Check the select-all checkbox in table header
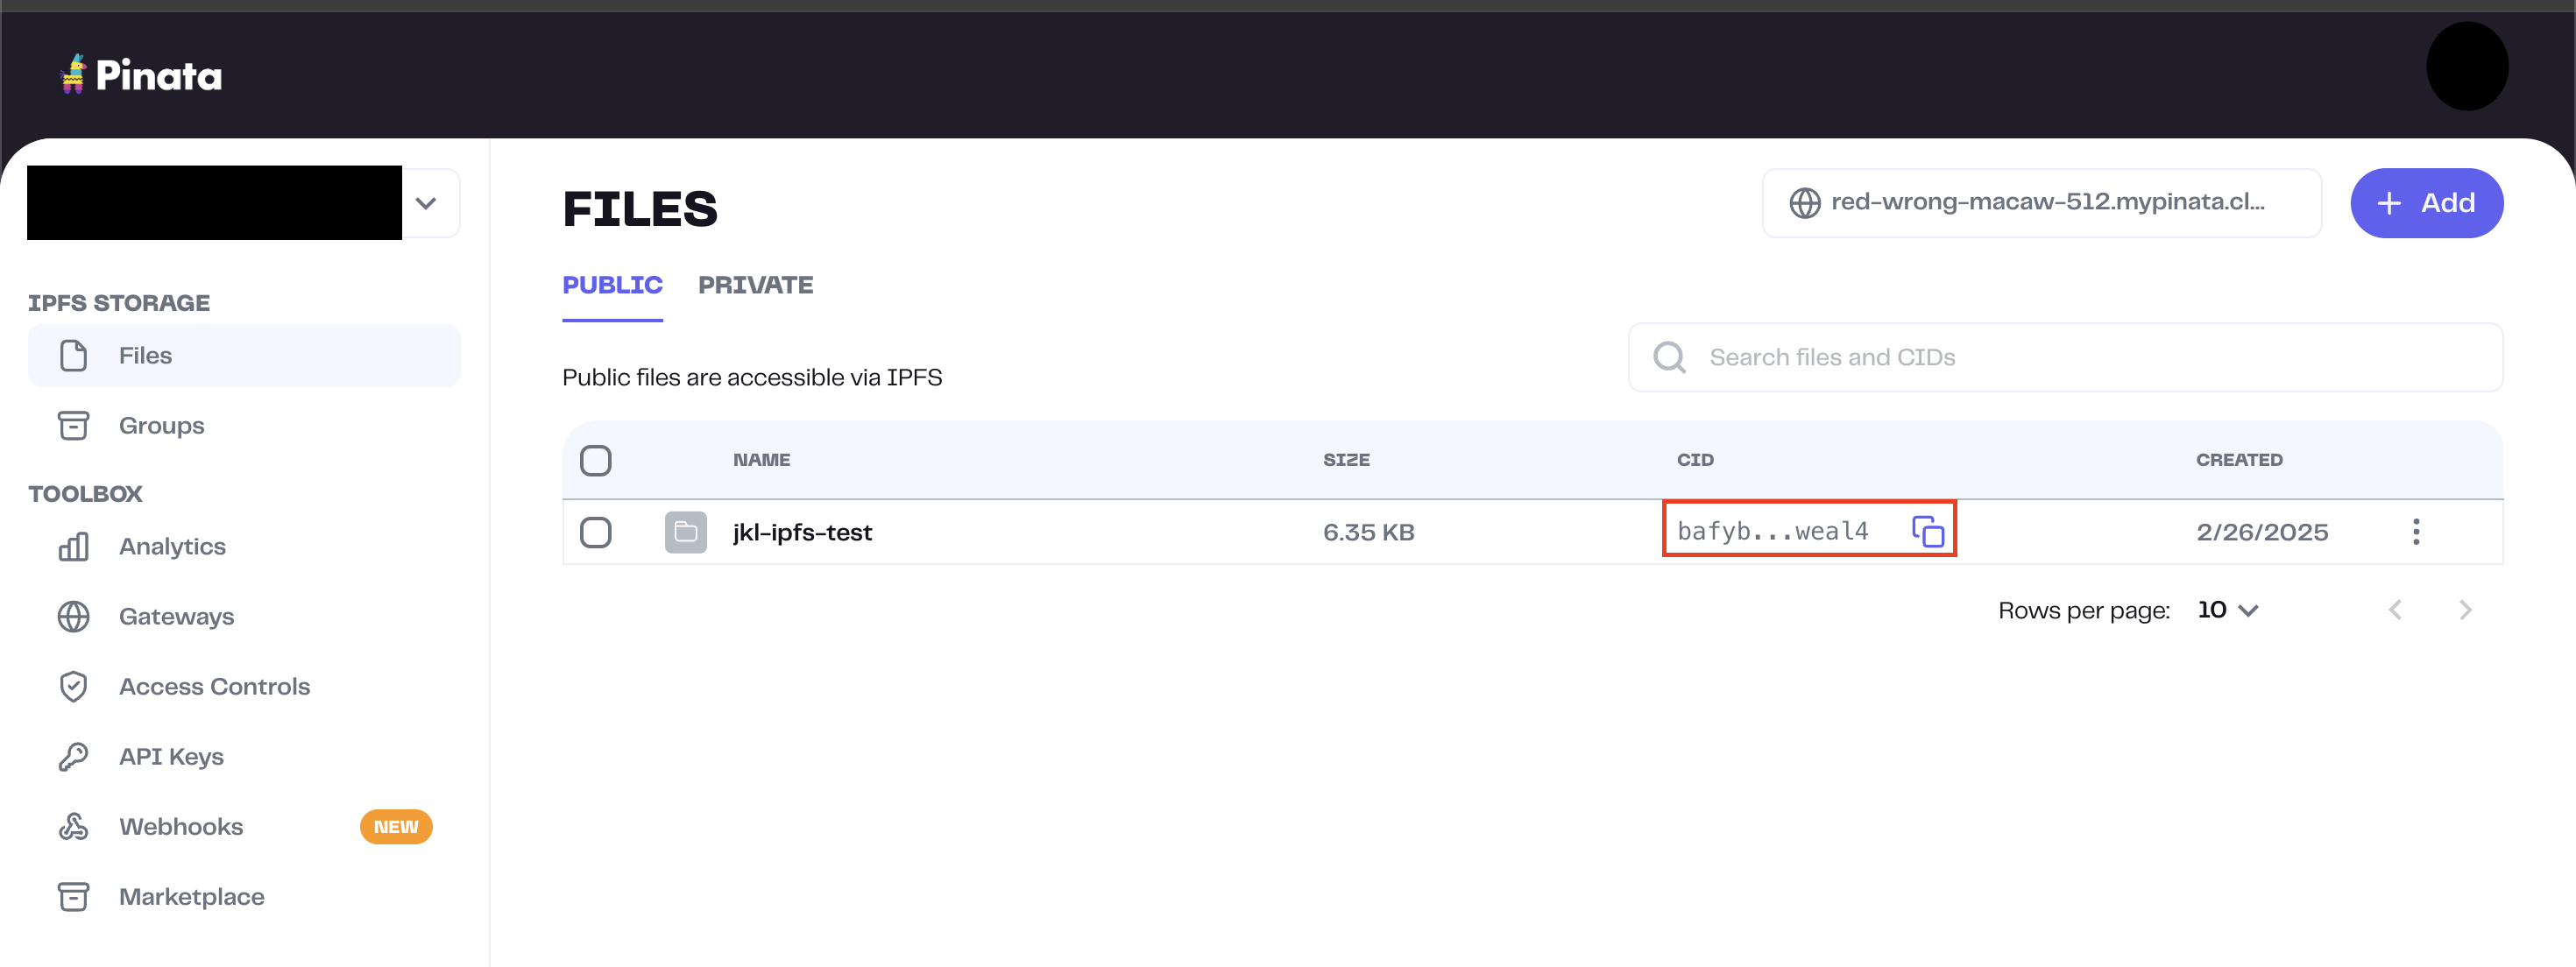Viewport: 2576px width, 967px height. pos(595,460)
